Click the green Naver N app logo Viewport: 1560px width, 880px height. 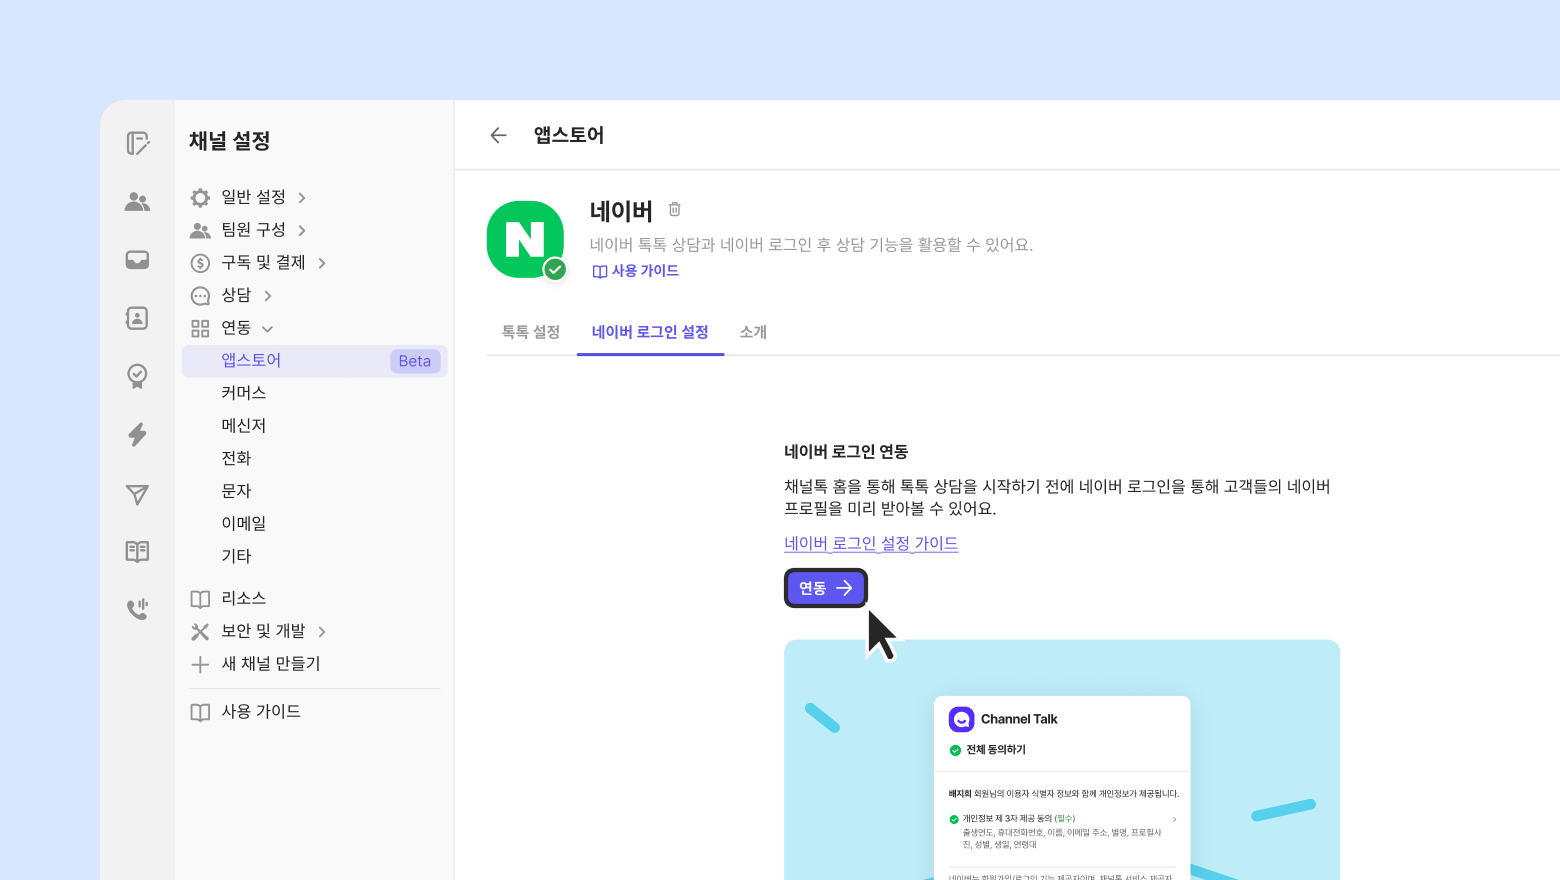click(x=526, y=240)
